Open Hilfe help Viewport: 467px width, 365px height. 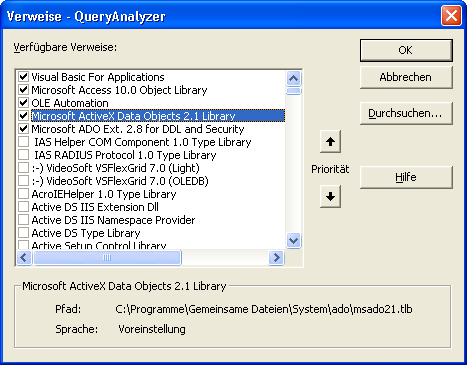click(406, 177)
